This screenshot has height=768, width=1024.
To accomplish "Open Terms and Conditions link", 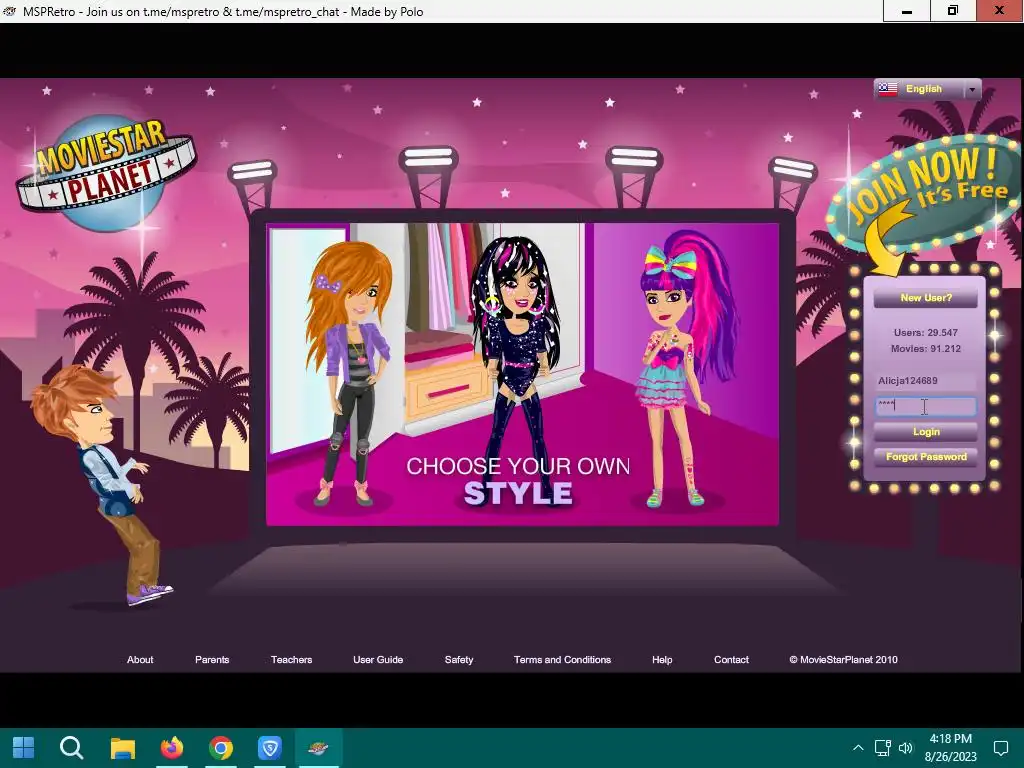I will pyautogui.click(x=562, y=660).
